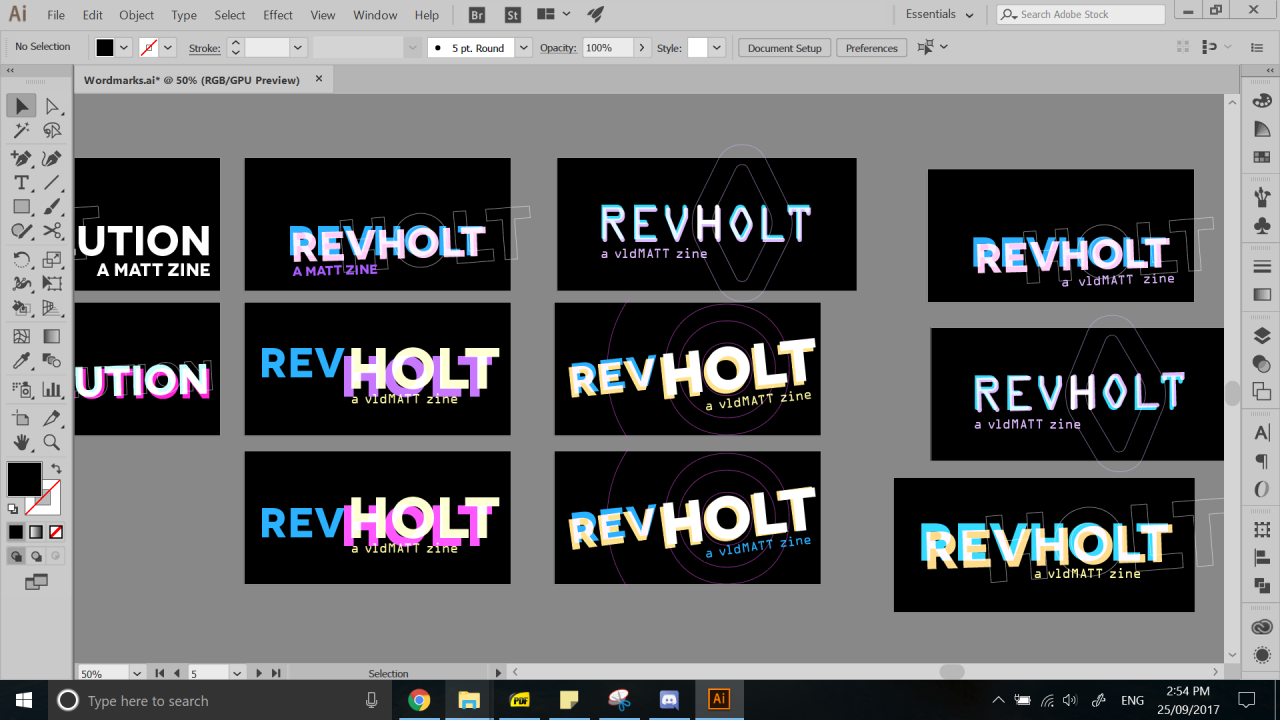This screenshot has width=1280, height=720.
Task: Open the graphic Style dropdown
Action: (716, 47)
